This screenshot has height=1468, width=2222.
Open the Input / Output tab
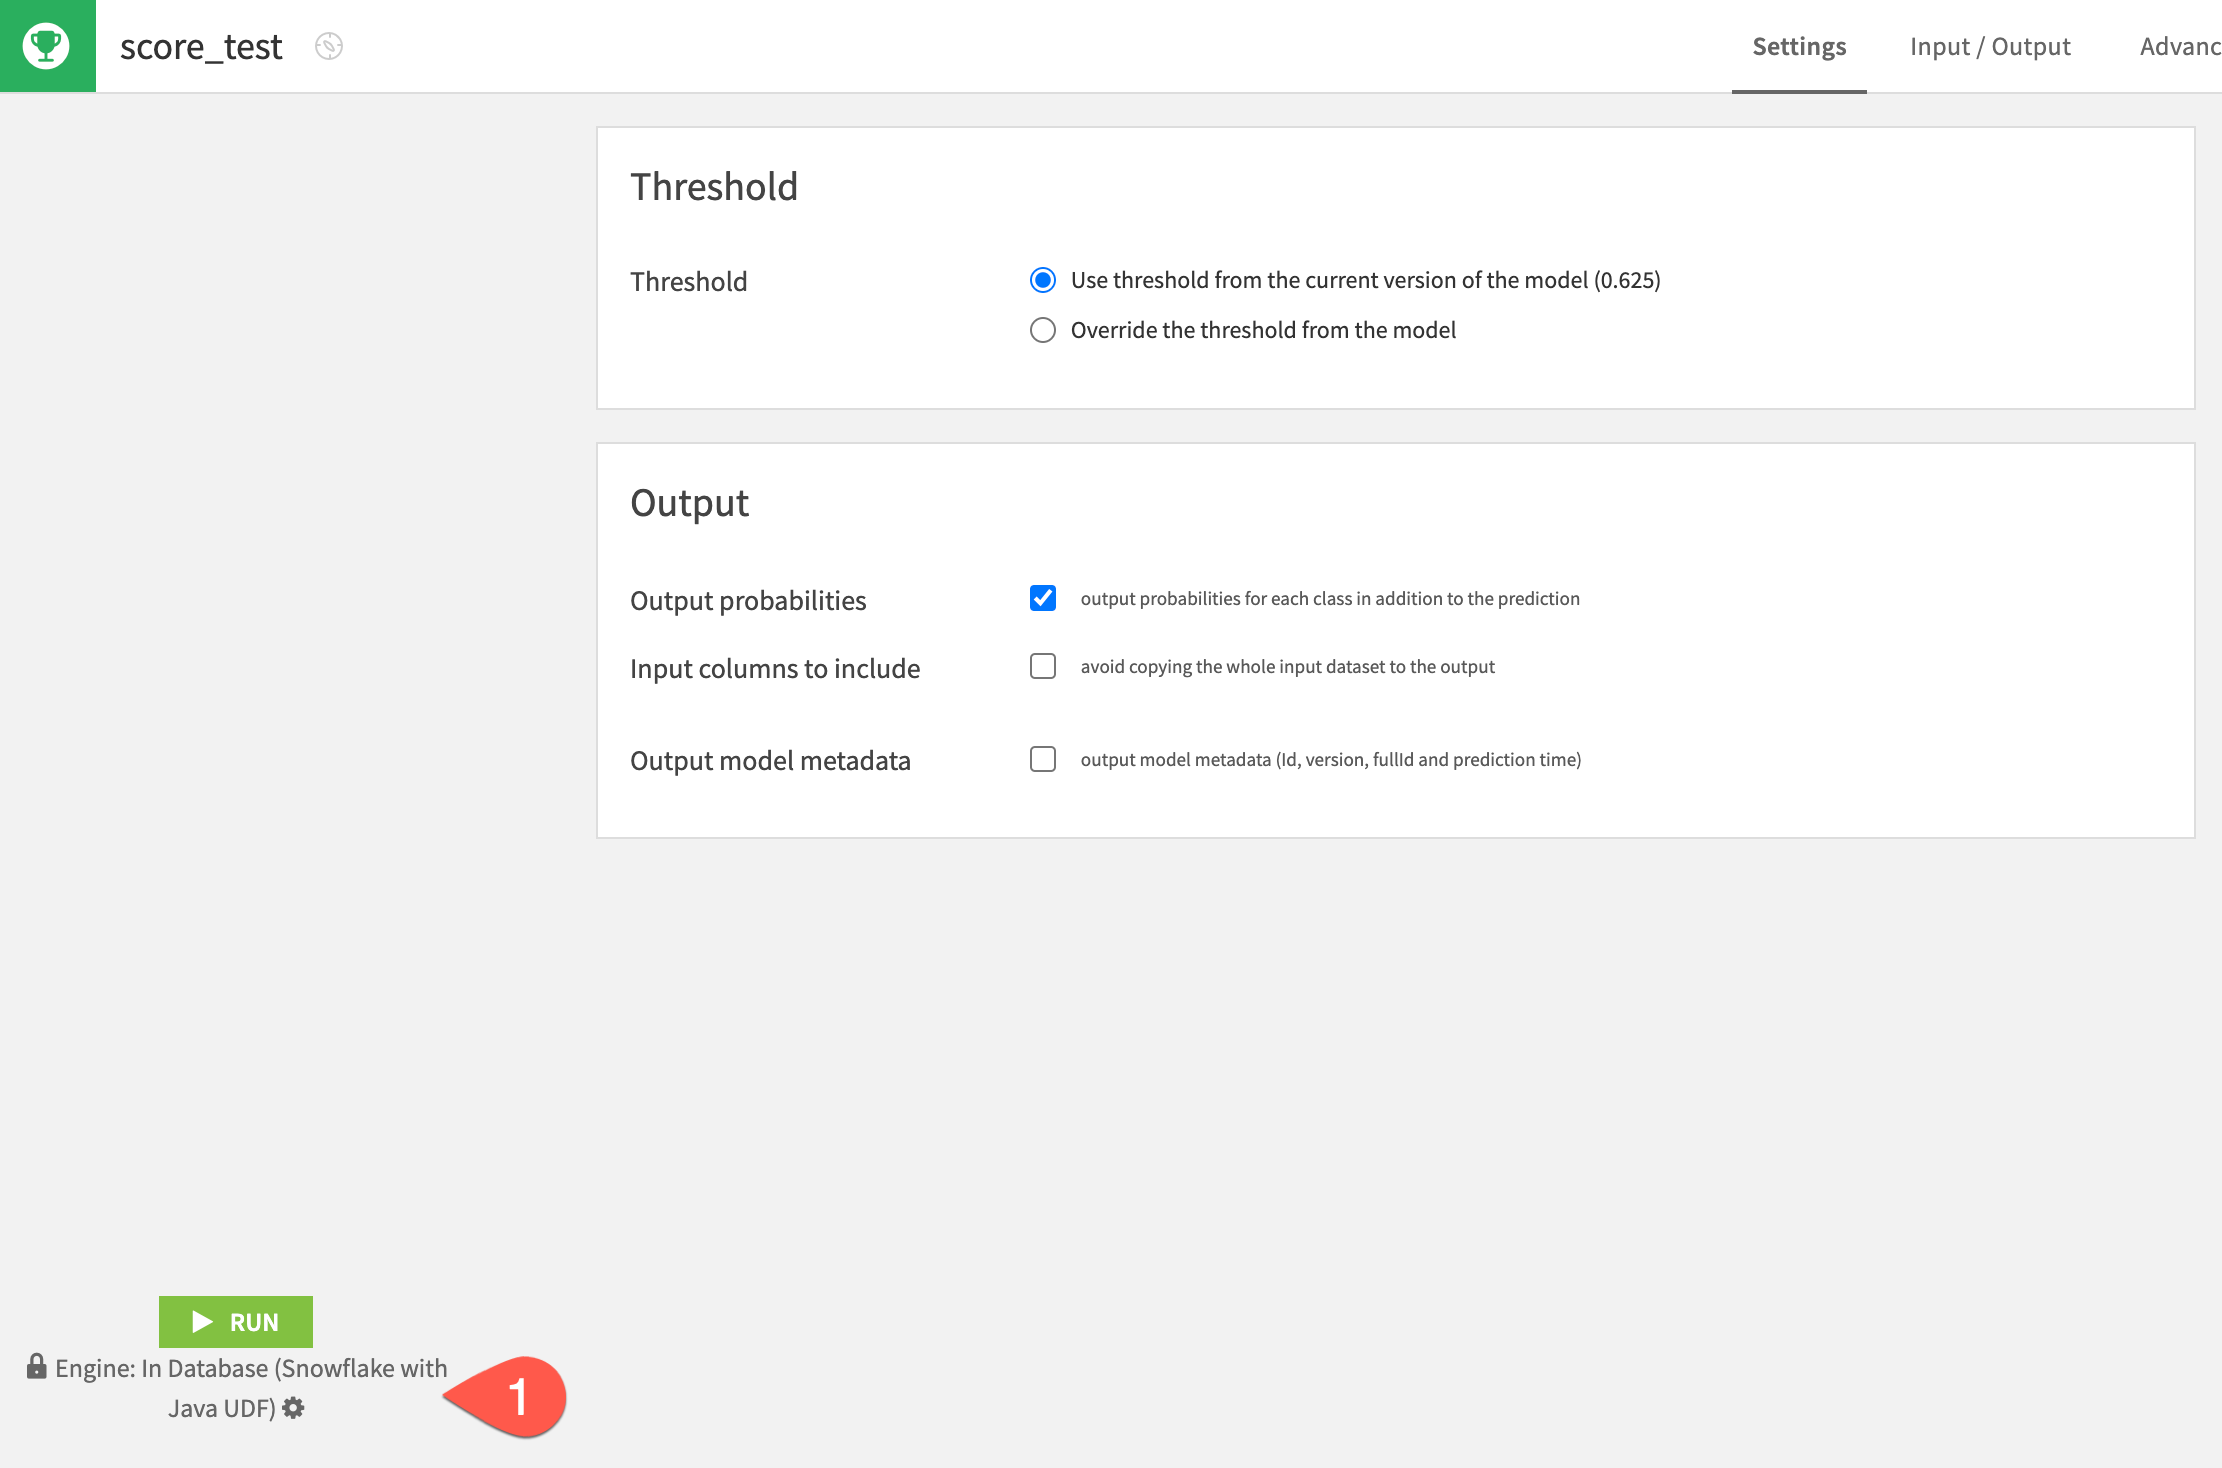point(1989,46)
